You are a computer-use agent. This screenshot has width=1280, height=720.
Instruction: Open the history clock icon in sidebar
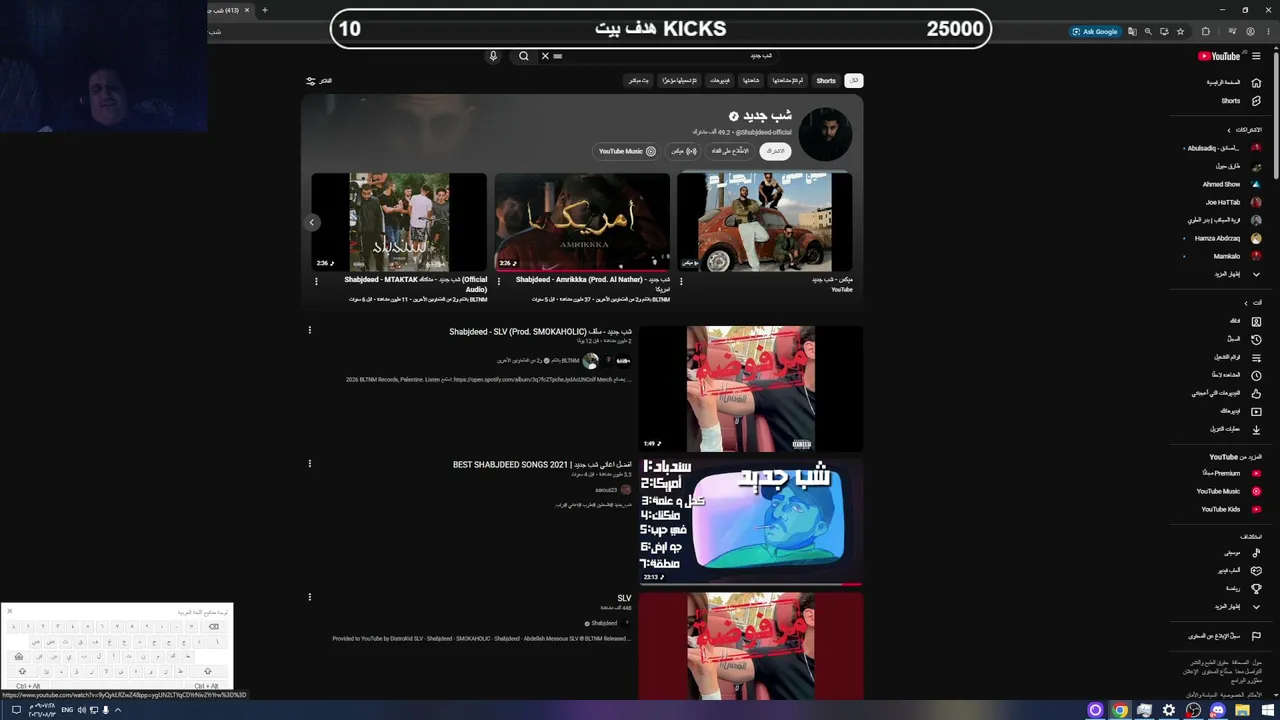1257,339
